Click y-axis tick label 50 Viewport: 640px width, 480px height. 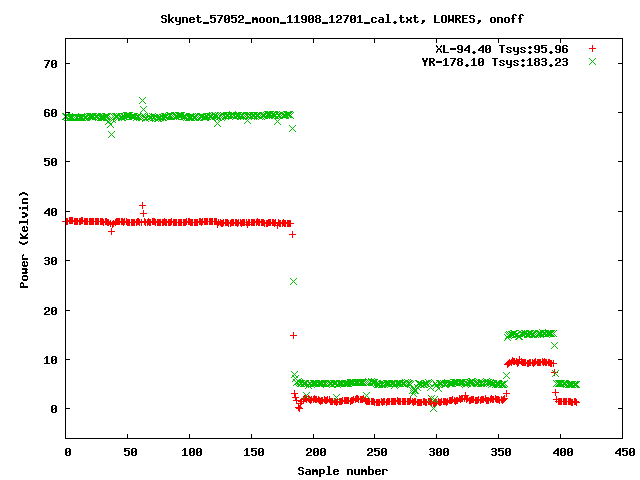pyautogui.click(x=51, y=162)
